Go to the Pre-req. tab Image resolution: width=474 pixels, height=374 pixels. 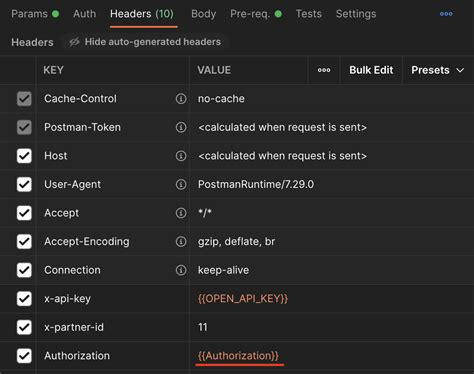pos(256,14)
